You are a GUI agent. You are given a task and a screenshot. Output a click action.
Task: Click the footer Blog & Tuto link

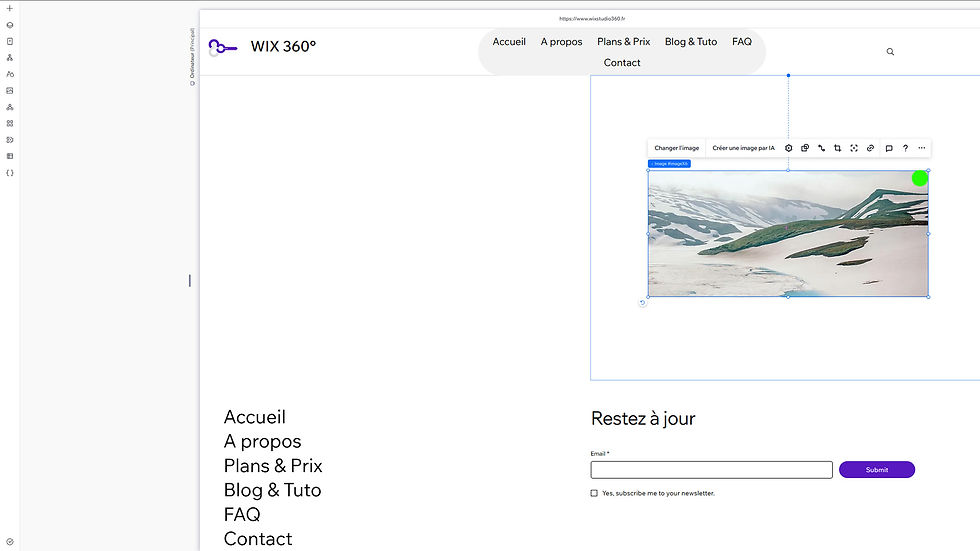pyautogui.click(x=272, y=490)
